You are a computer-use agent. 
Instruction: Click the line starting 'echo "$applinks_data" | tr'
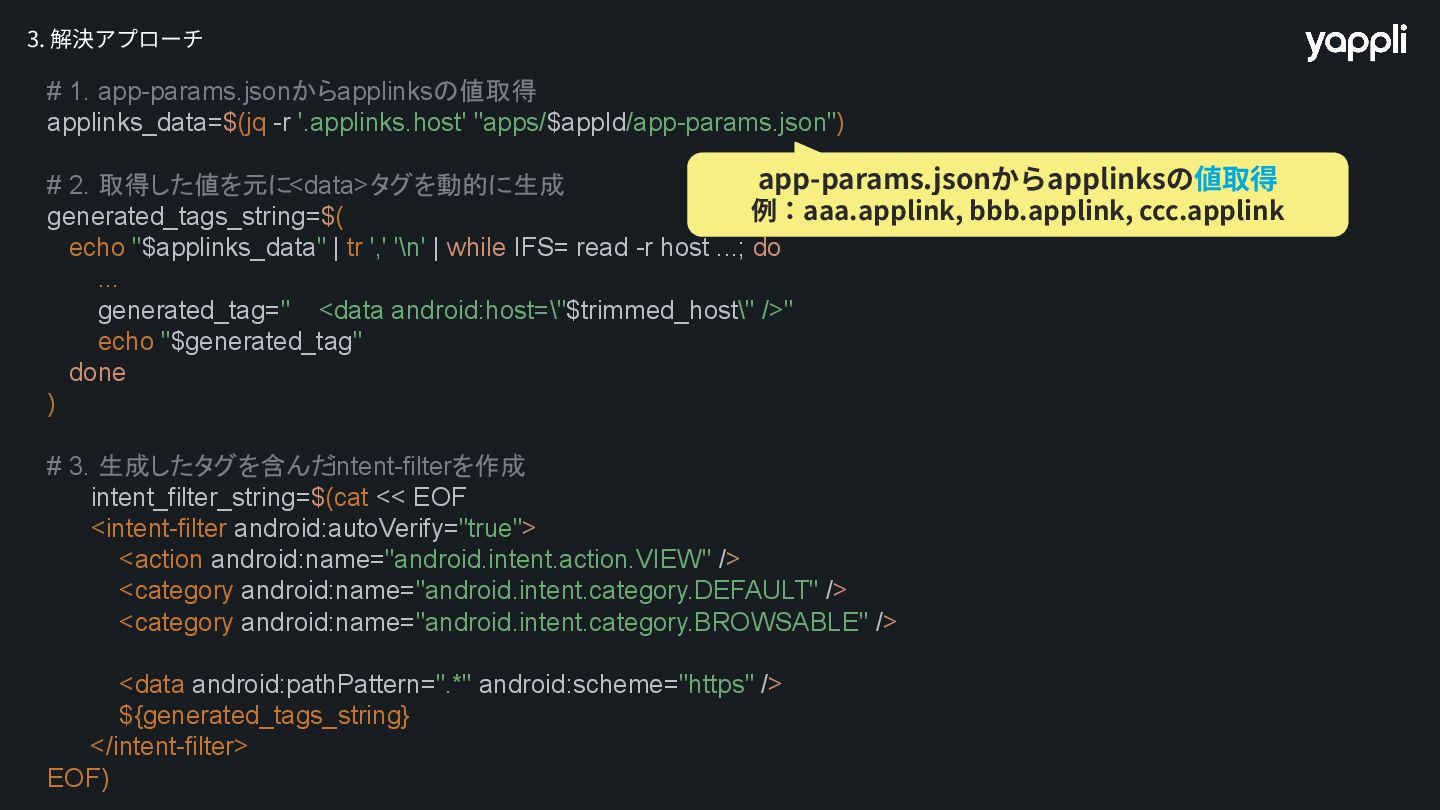coord(425,248)
